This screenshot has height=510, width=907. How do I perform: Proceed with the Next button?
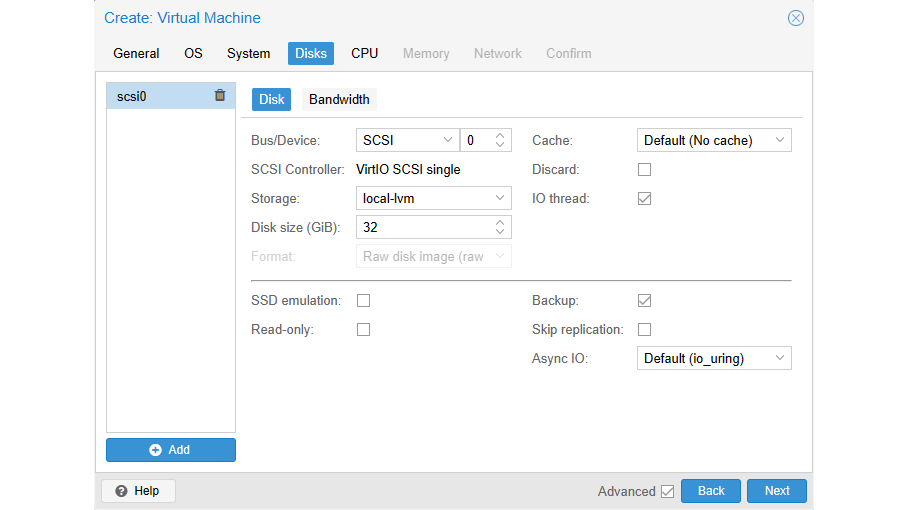point(777,491)
